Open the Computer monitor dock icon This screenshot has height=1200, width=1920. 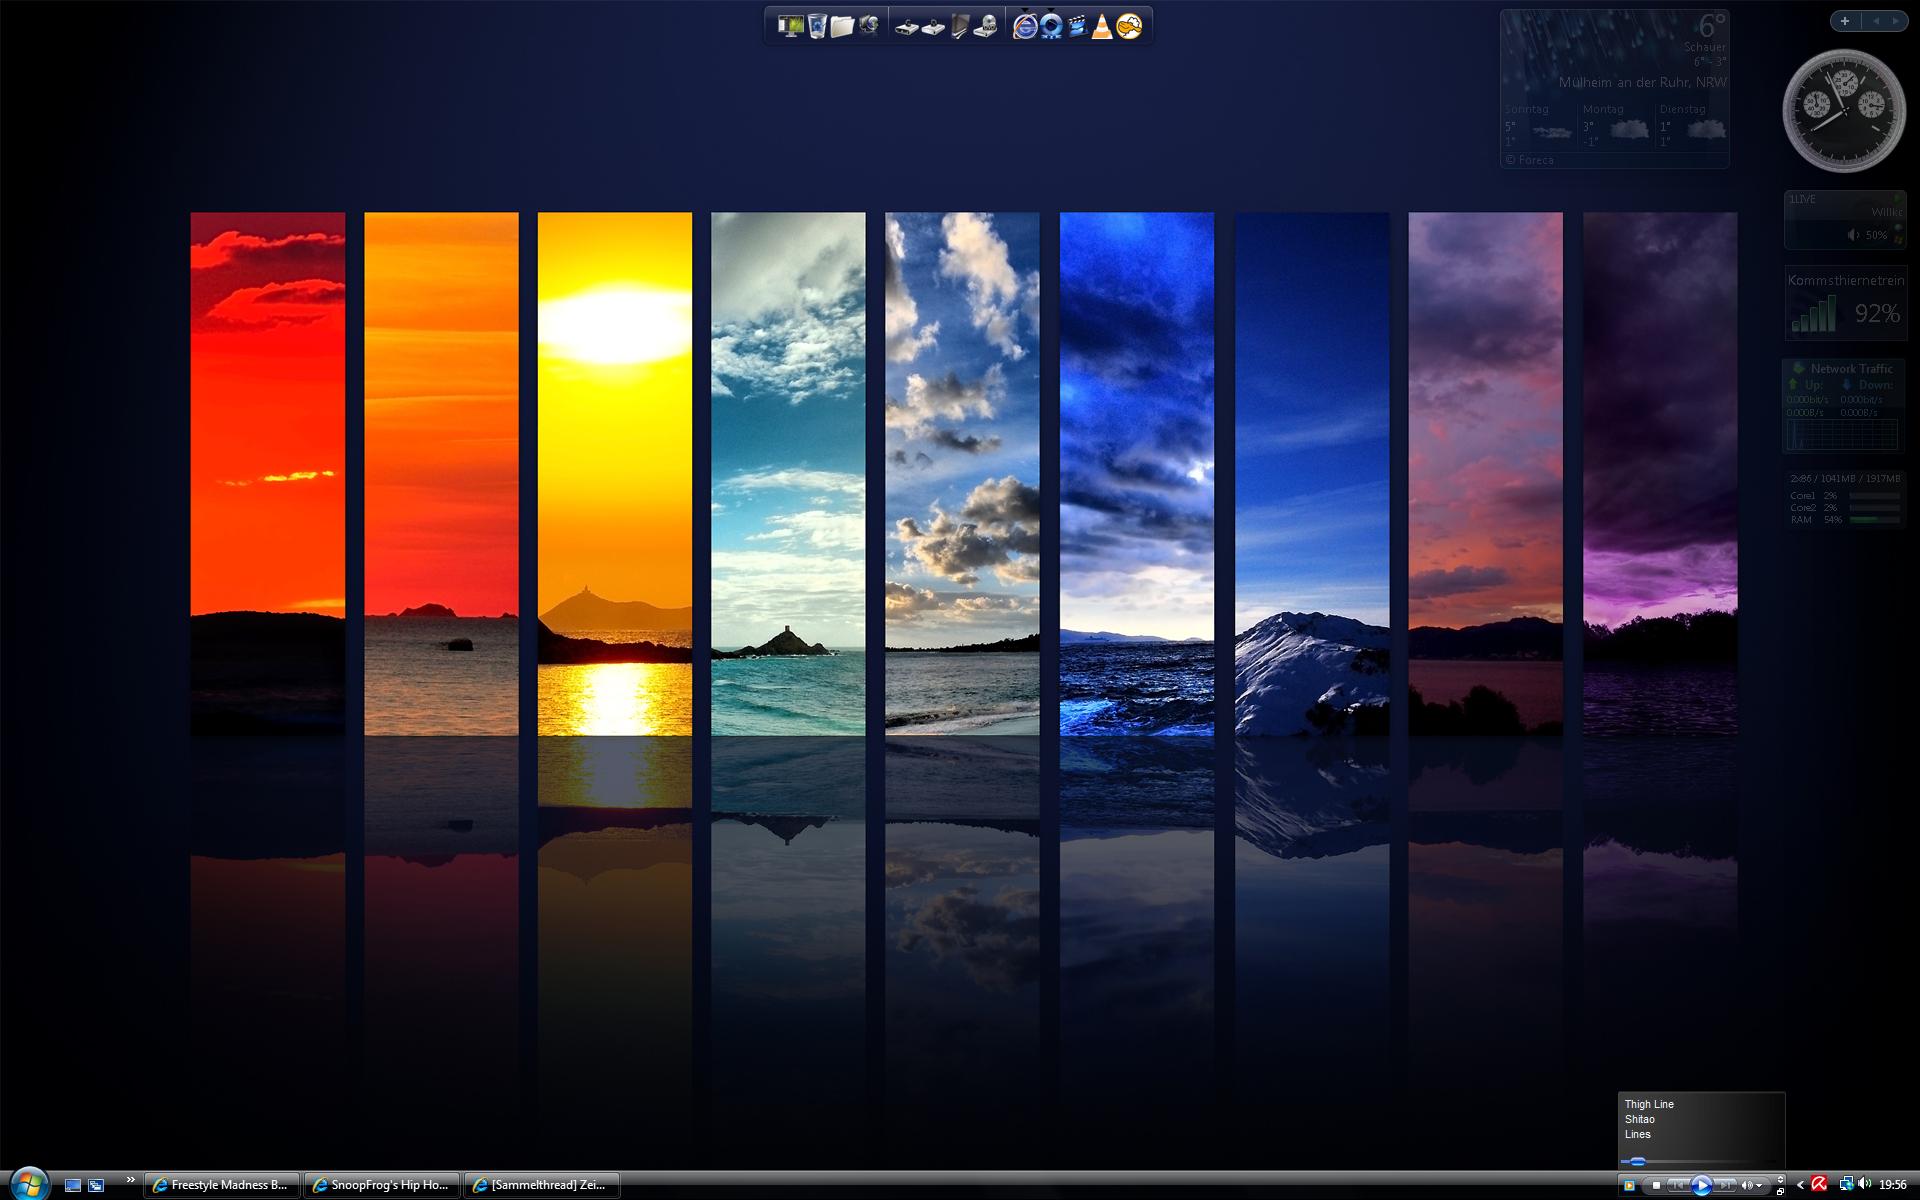pyautogui.click(x=791, y=26)
